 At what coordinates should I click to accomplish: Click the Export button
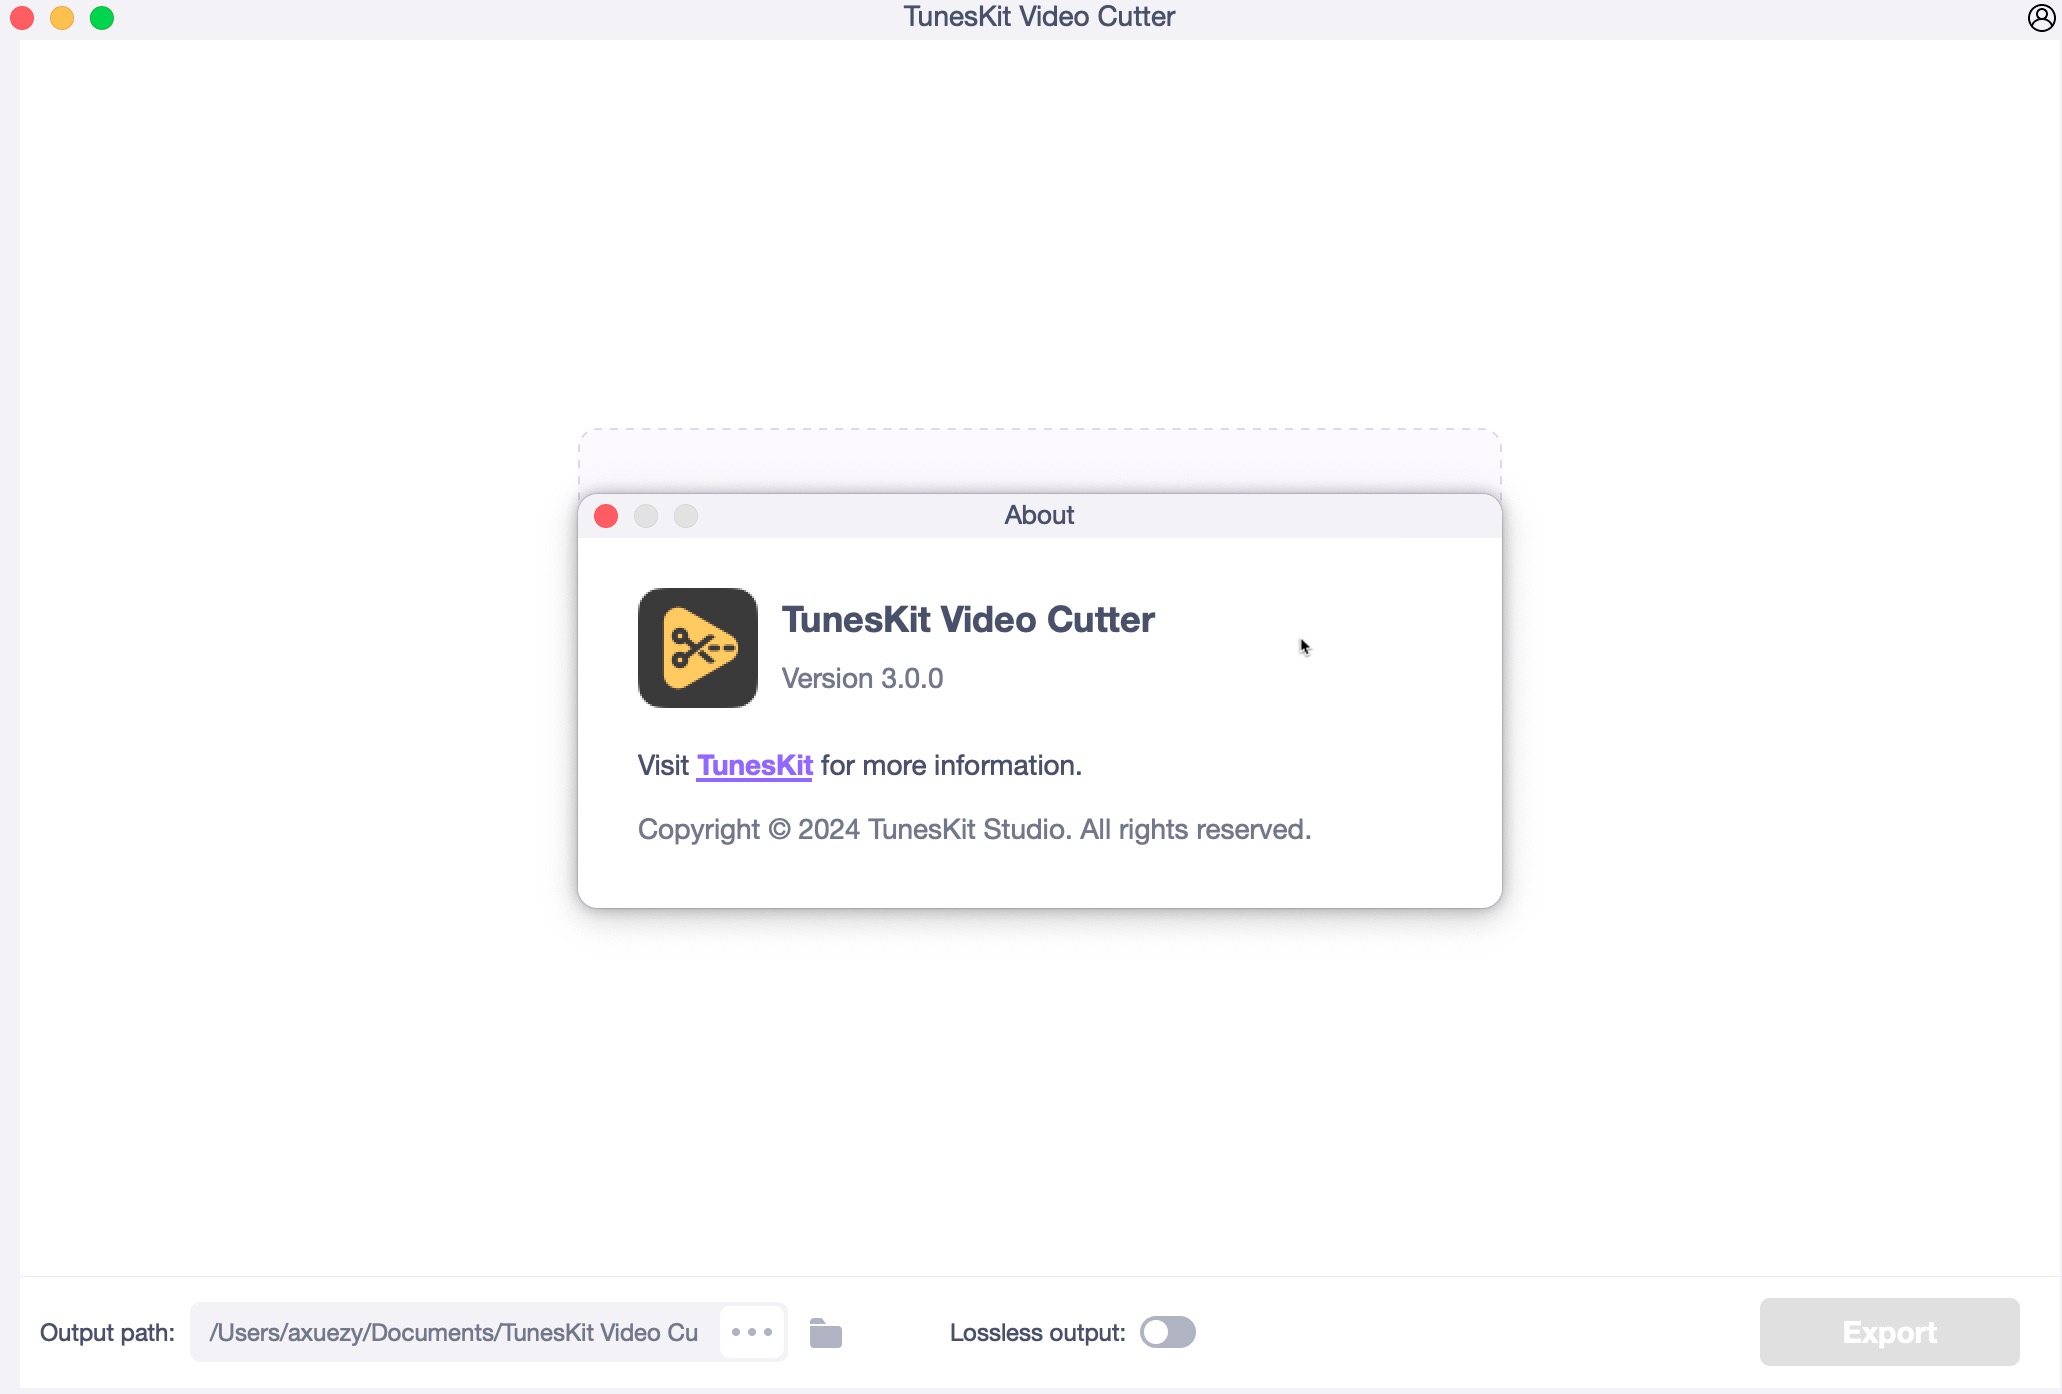click(x=1889, y=1332)
